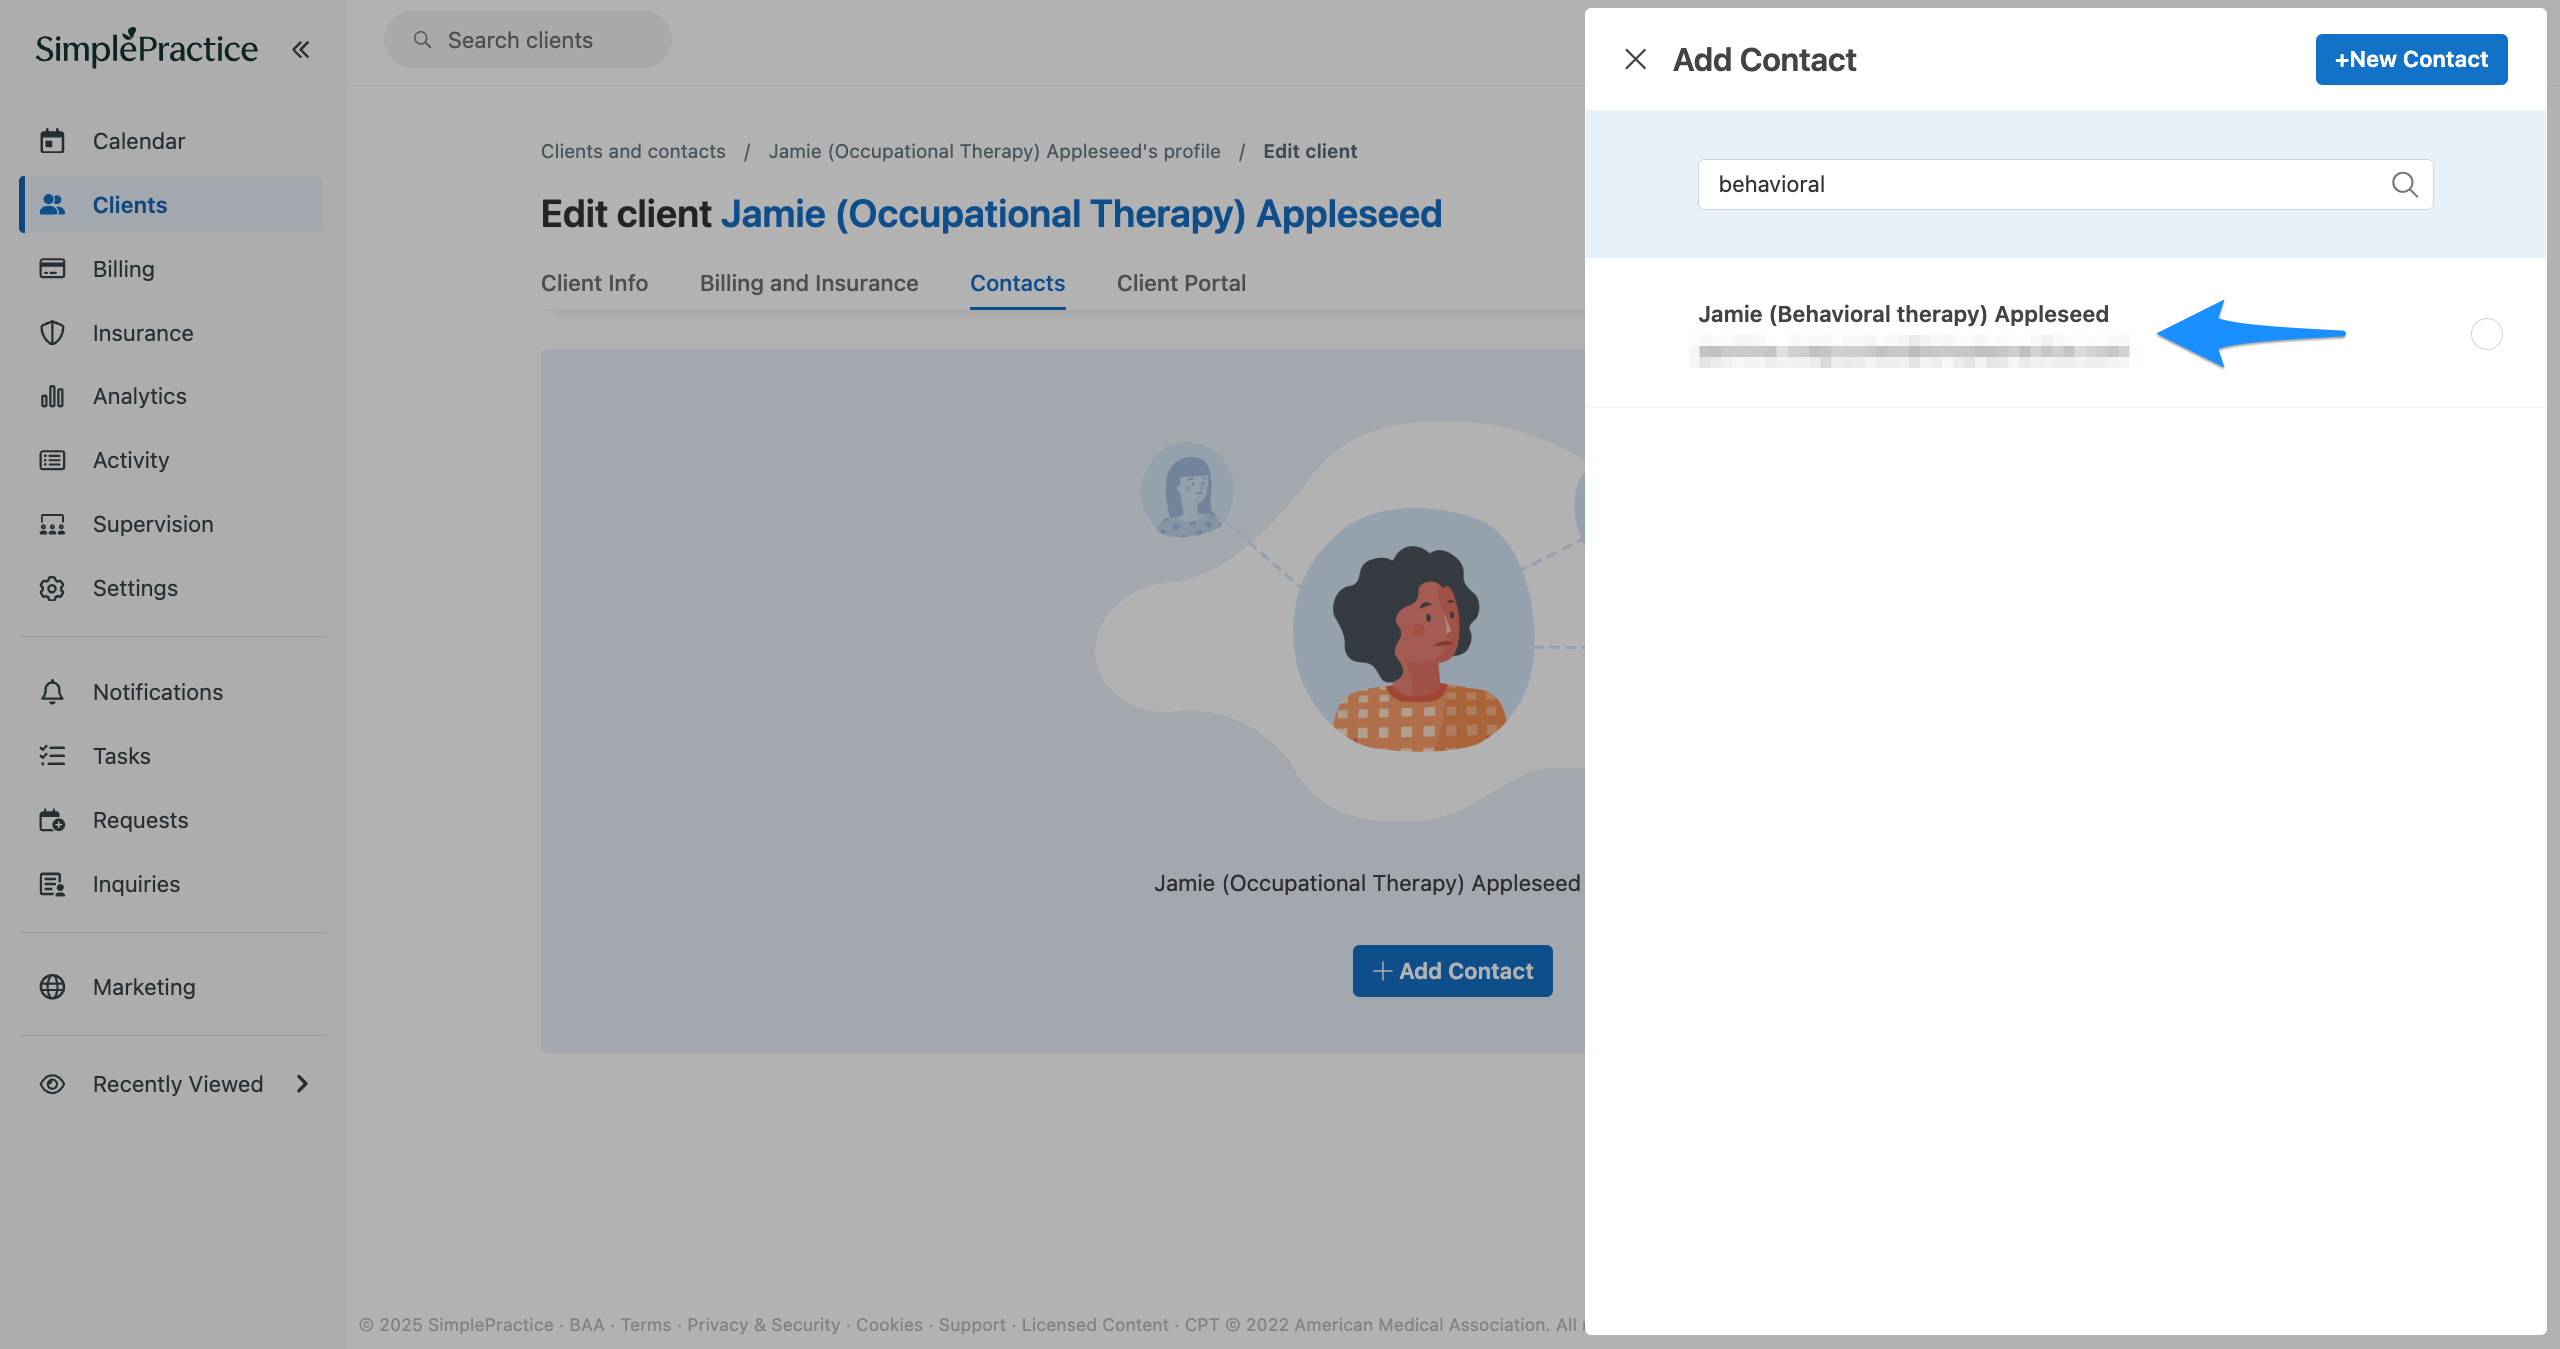Click the Supervision icon
This screenshot has height=1349, width=2560.
coord(52,524)
